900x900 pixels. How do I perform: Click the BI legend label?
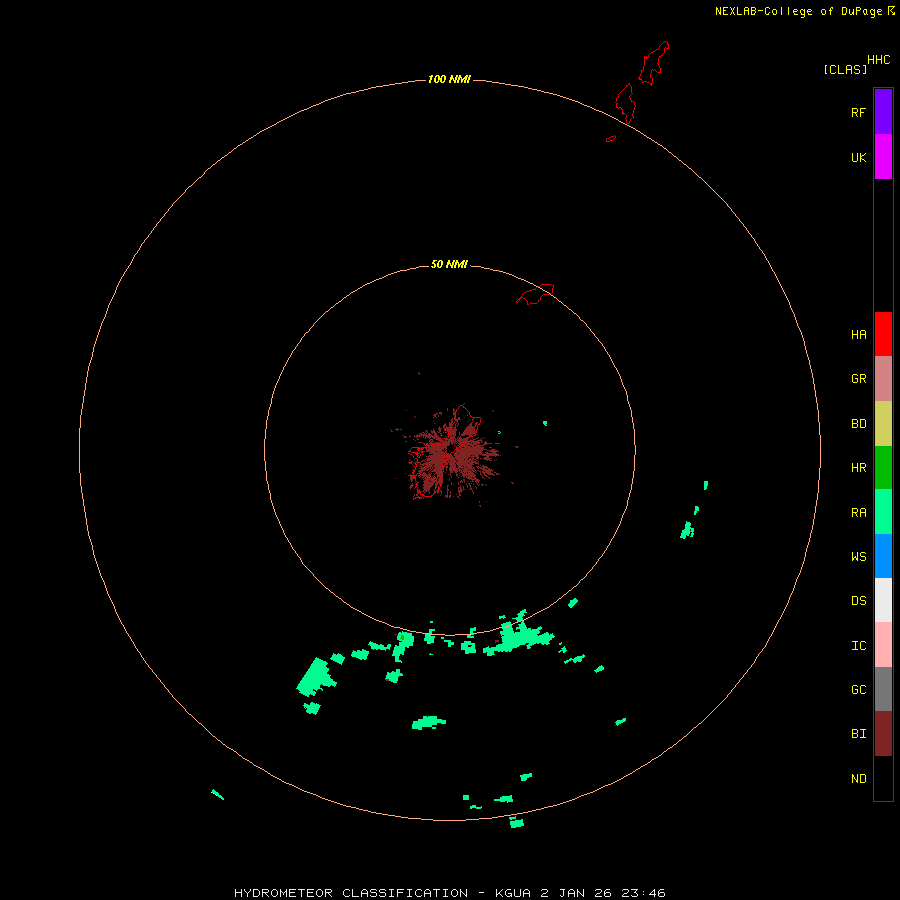(858, 734)
